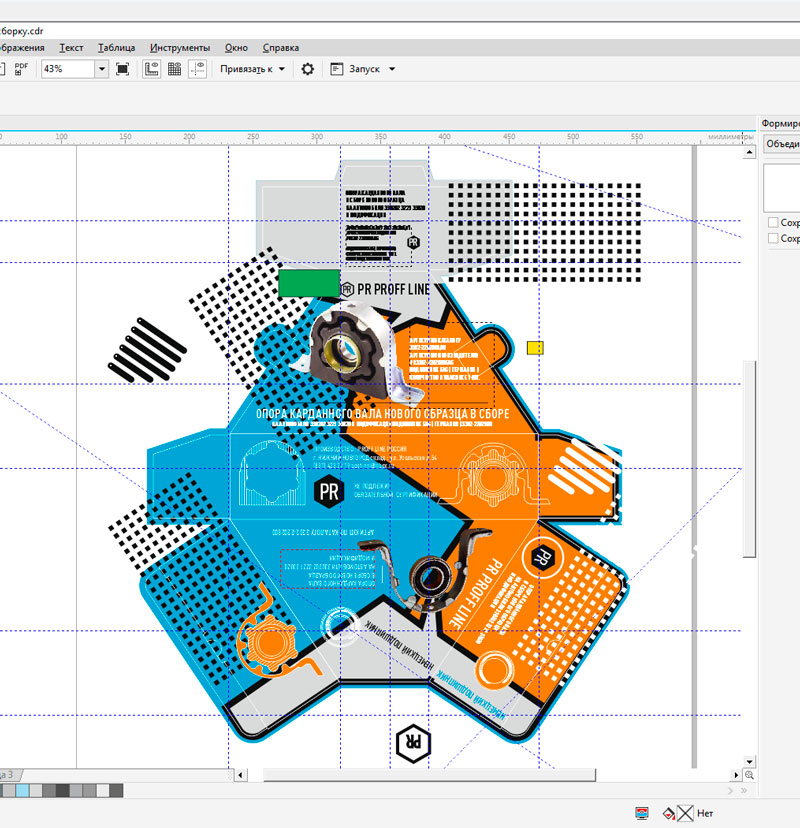Screen dimensions: 800x828
Task: Click the zoom navigator magnifier icon
Action: pyautogui.click(x=749, y=775)
